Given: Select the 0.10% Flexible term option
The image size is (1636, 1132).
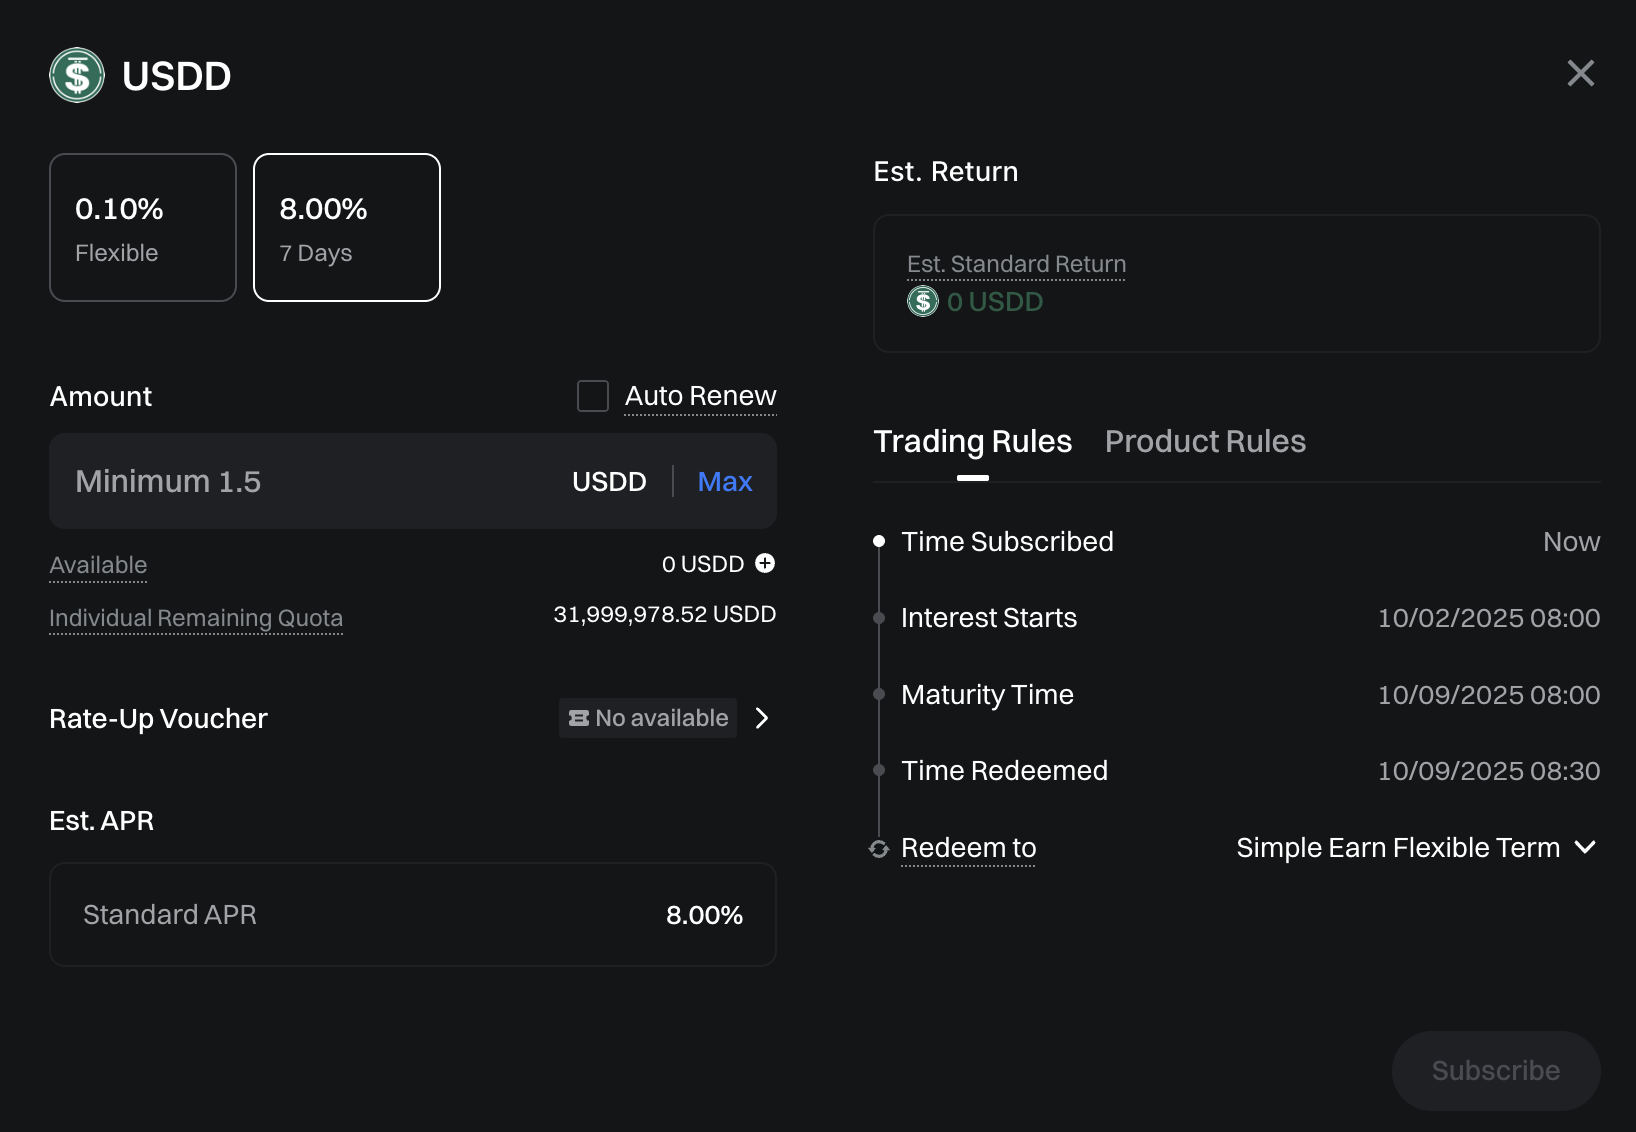Looking at the screenshot, I should [x=143, y=227].
